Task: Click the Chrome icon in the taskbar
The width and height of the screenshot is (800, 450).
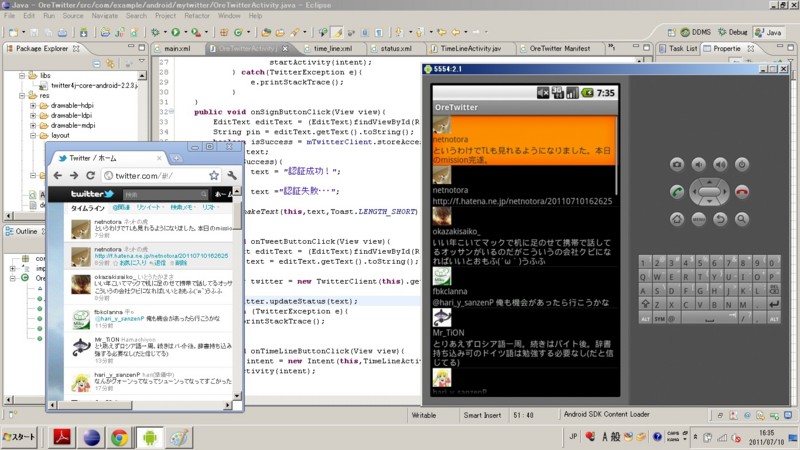Action: 119,437
